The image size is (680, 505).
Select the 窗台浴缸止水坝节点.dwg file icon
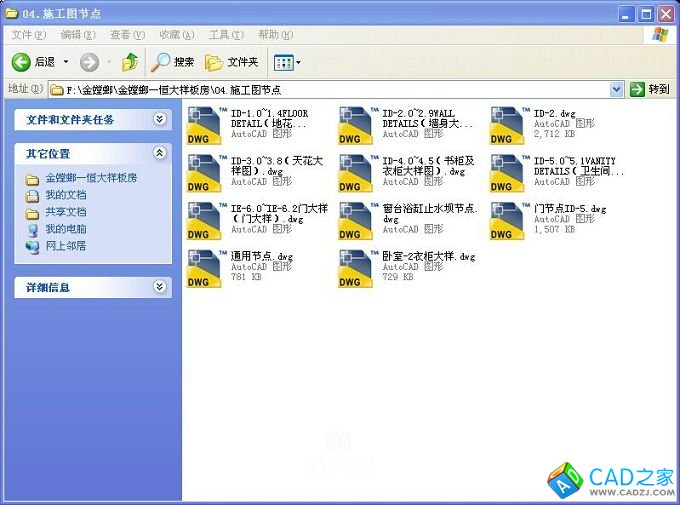(x=356, y=221)
